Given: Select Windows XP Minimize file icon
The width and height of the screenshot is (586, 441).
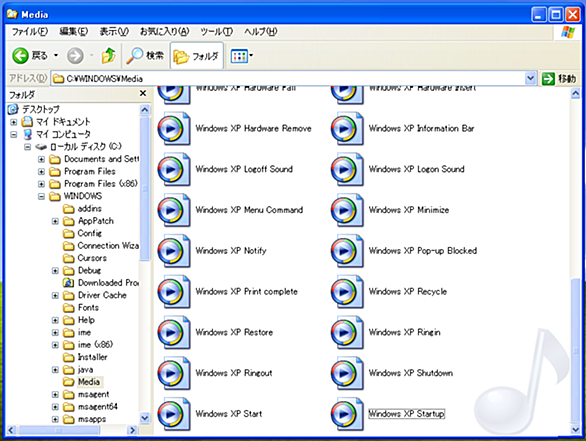Looking at the screenshot, I should (347, 210).
